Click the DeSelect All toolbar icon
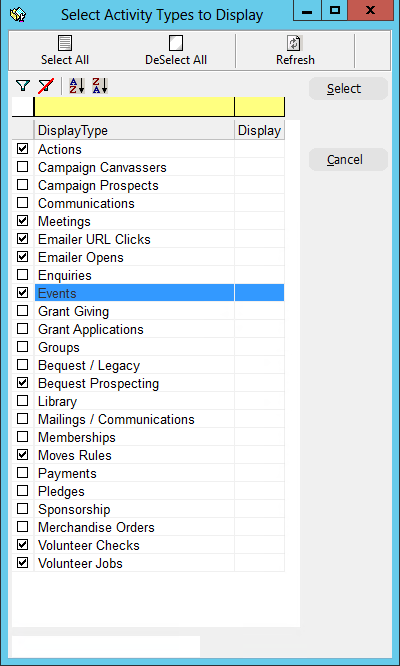This screenshot has width=400, height=666. point(176,43)
